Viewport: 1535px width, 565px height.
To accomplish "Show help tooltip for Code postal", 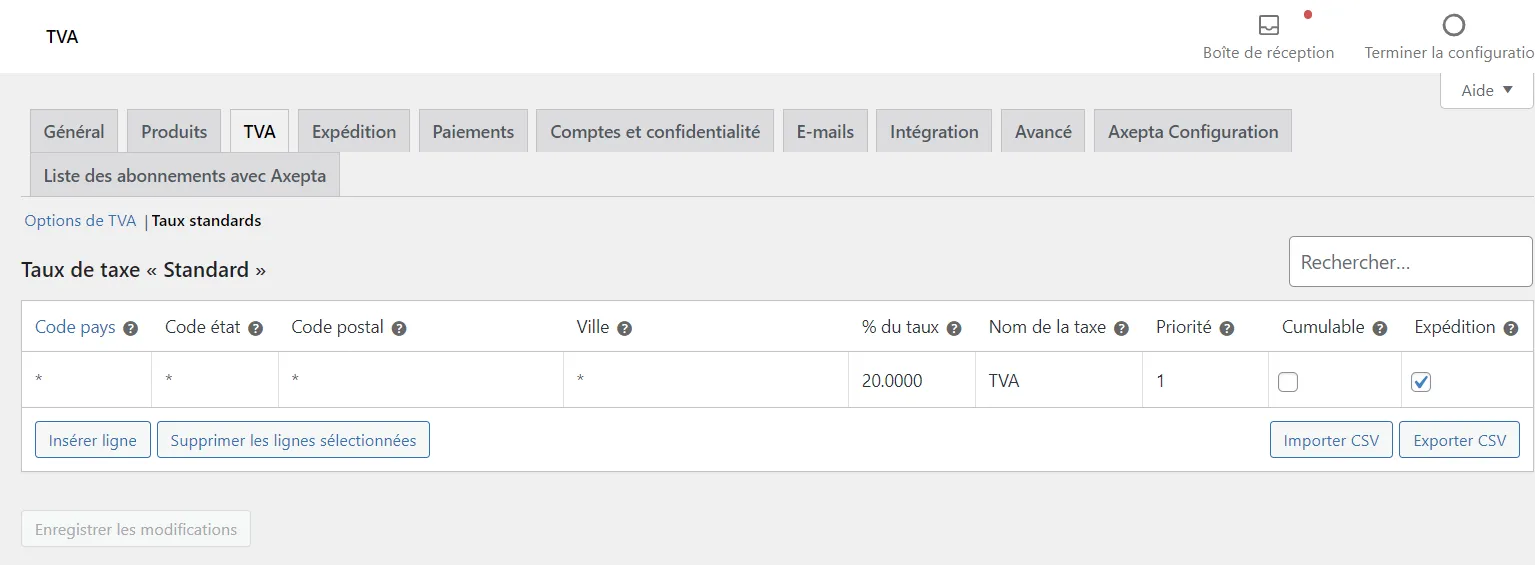I will (x=399, y=328).
